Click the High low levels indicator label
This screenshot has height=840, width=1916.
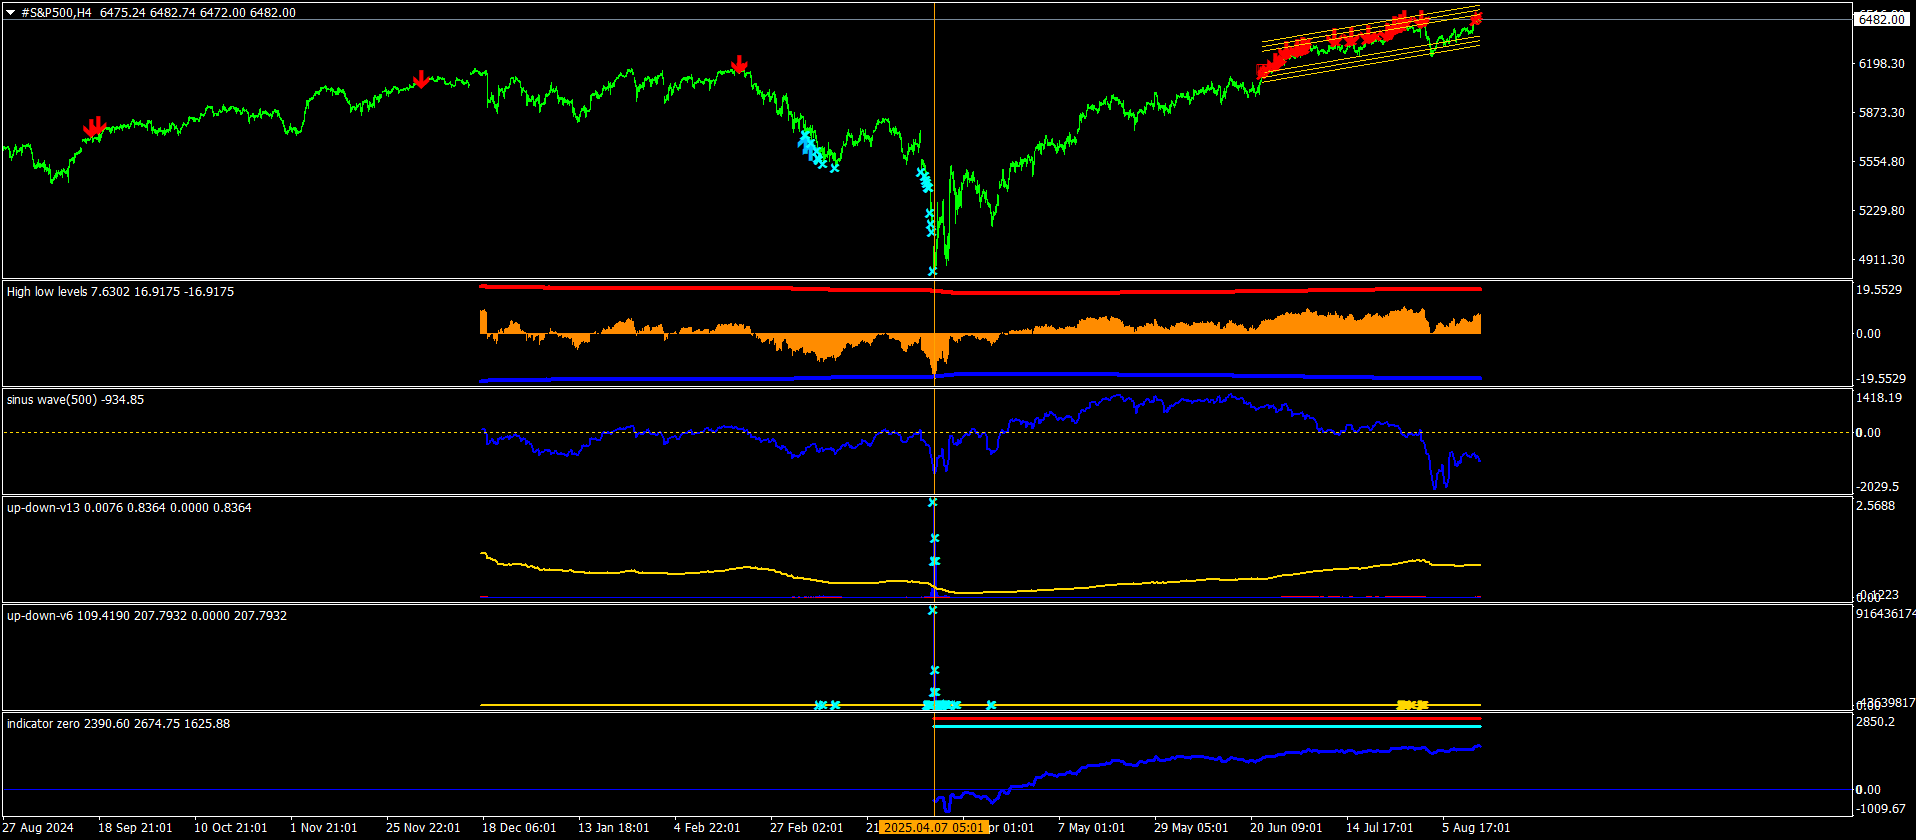coord(120,292)
